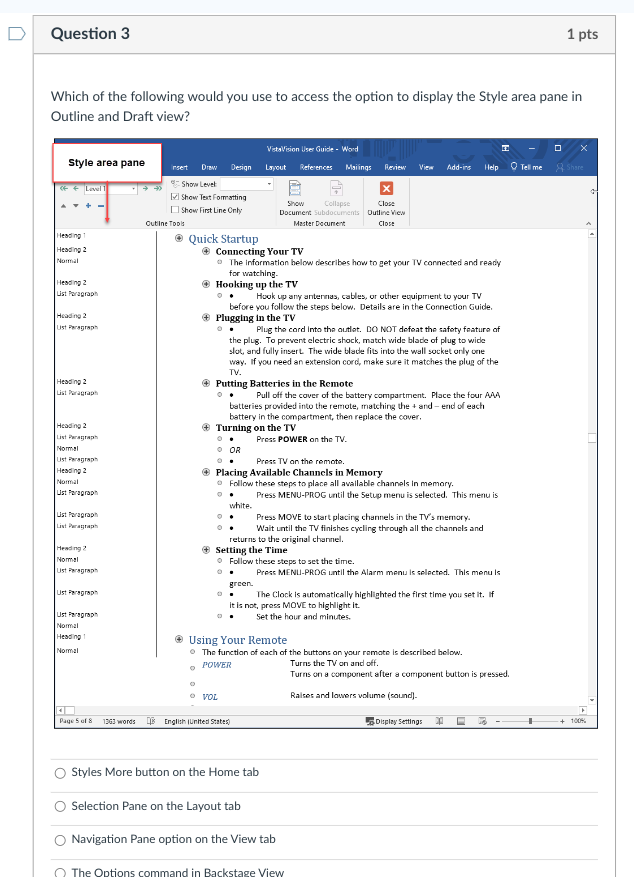
Task: Click English (United States) language button
Action: [197, 722]
